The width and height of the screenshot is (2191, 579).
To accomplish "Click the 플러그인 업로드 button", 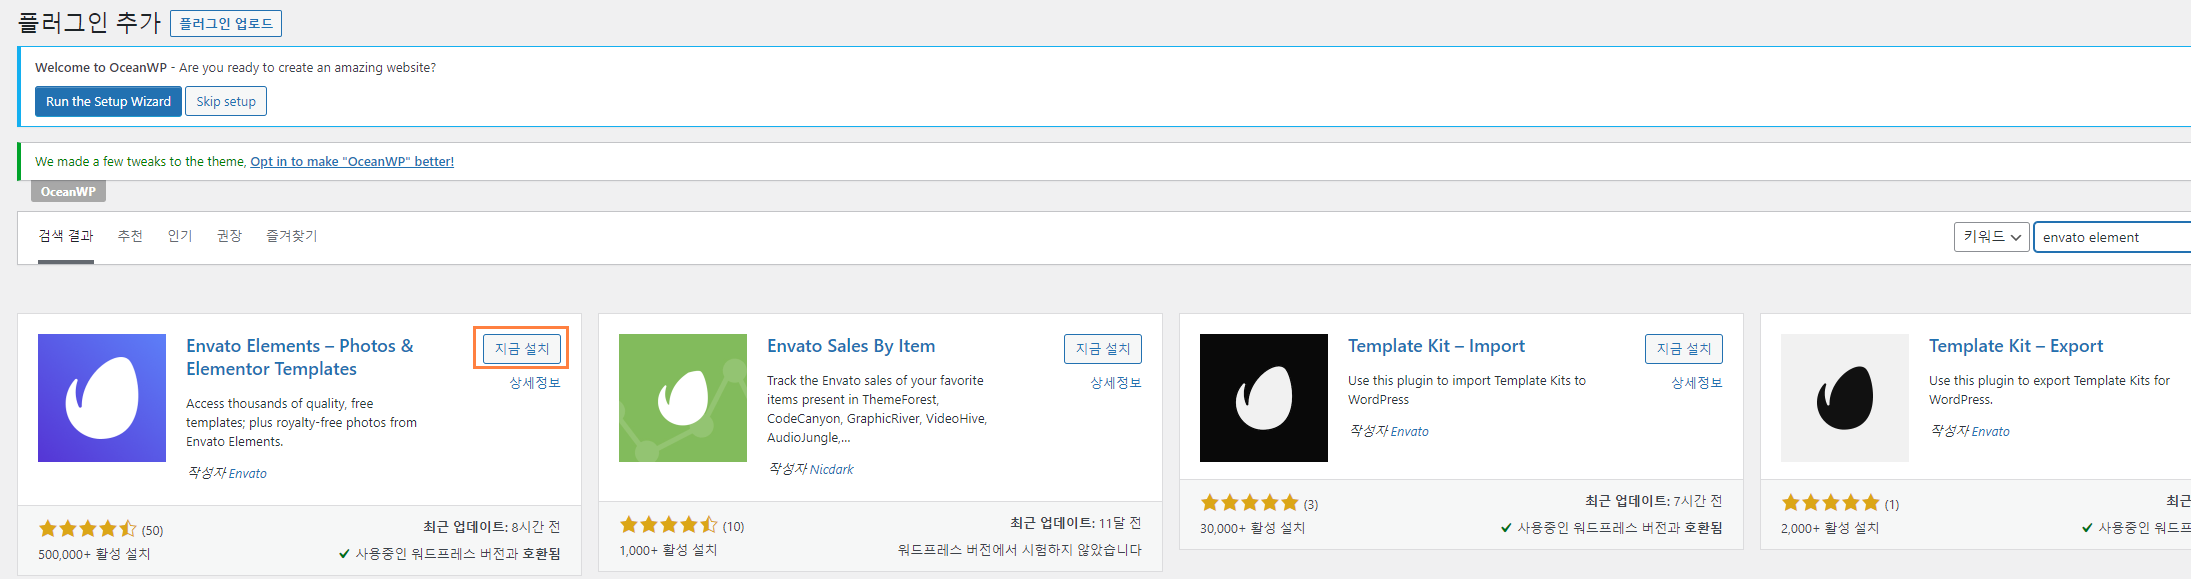I will [226, 23].
